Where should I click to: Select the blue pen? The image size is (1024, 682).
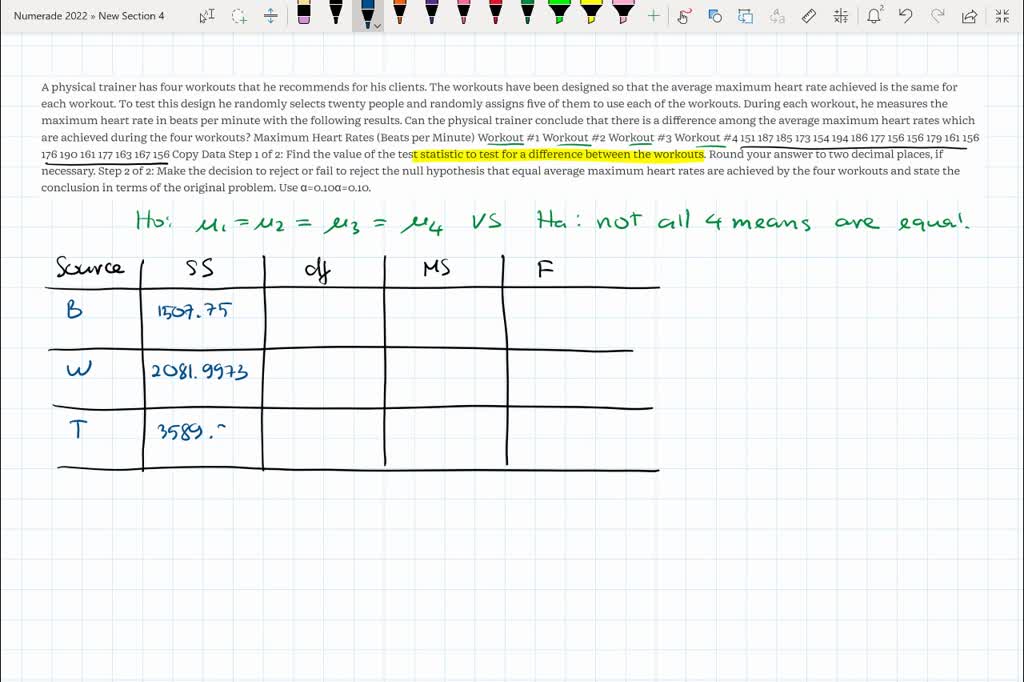[367, 13]
